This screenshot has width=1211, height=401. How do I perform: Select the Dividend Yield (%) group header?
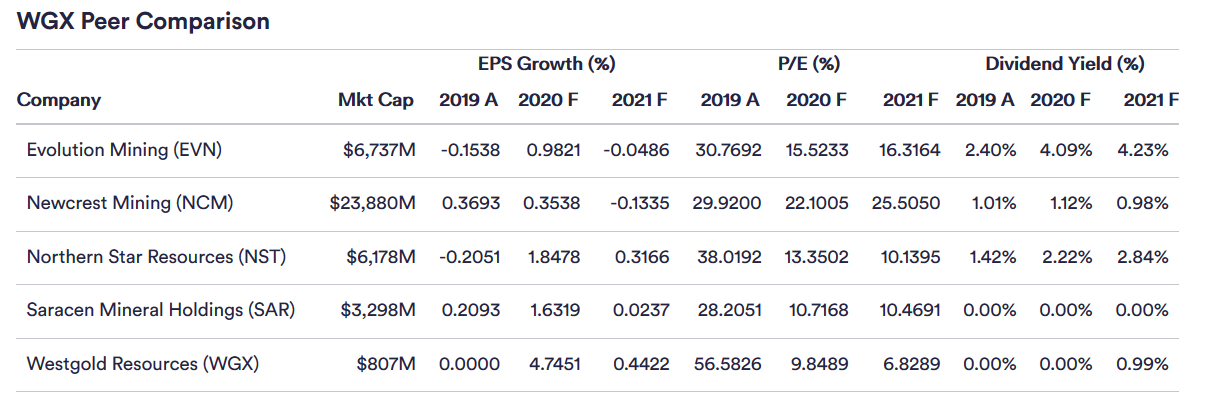(1064, 64)
